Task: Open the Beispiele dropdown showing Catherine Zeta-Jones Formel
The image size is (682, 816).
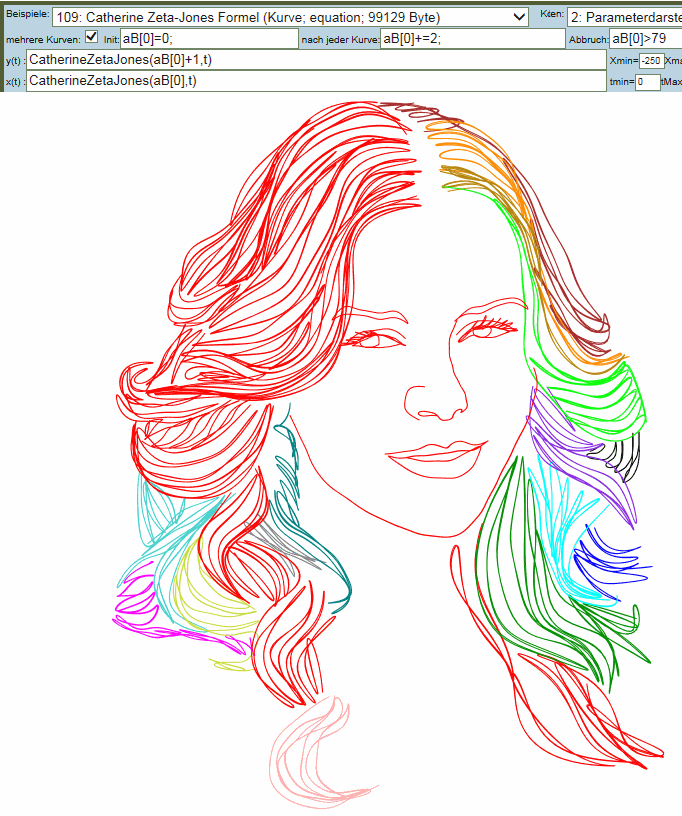Action: click(290, 17)
